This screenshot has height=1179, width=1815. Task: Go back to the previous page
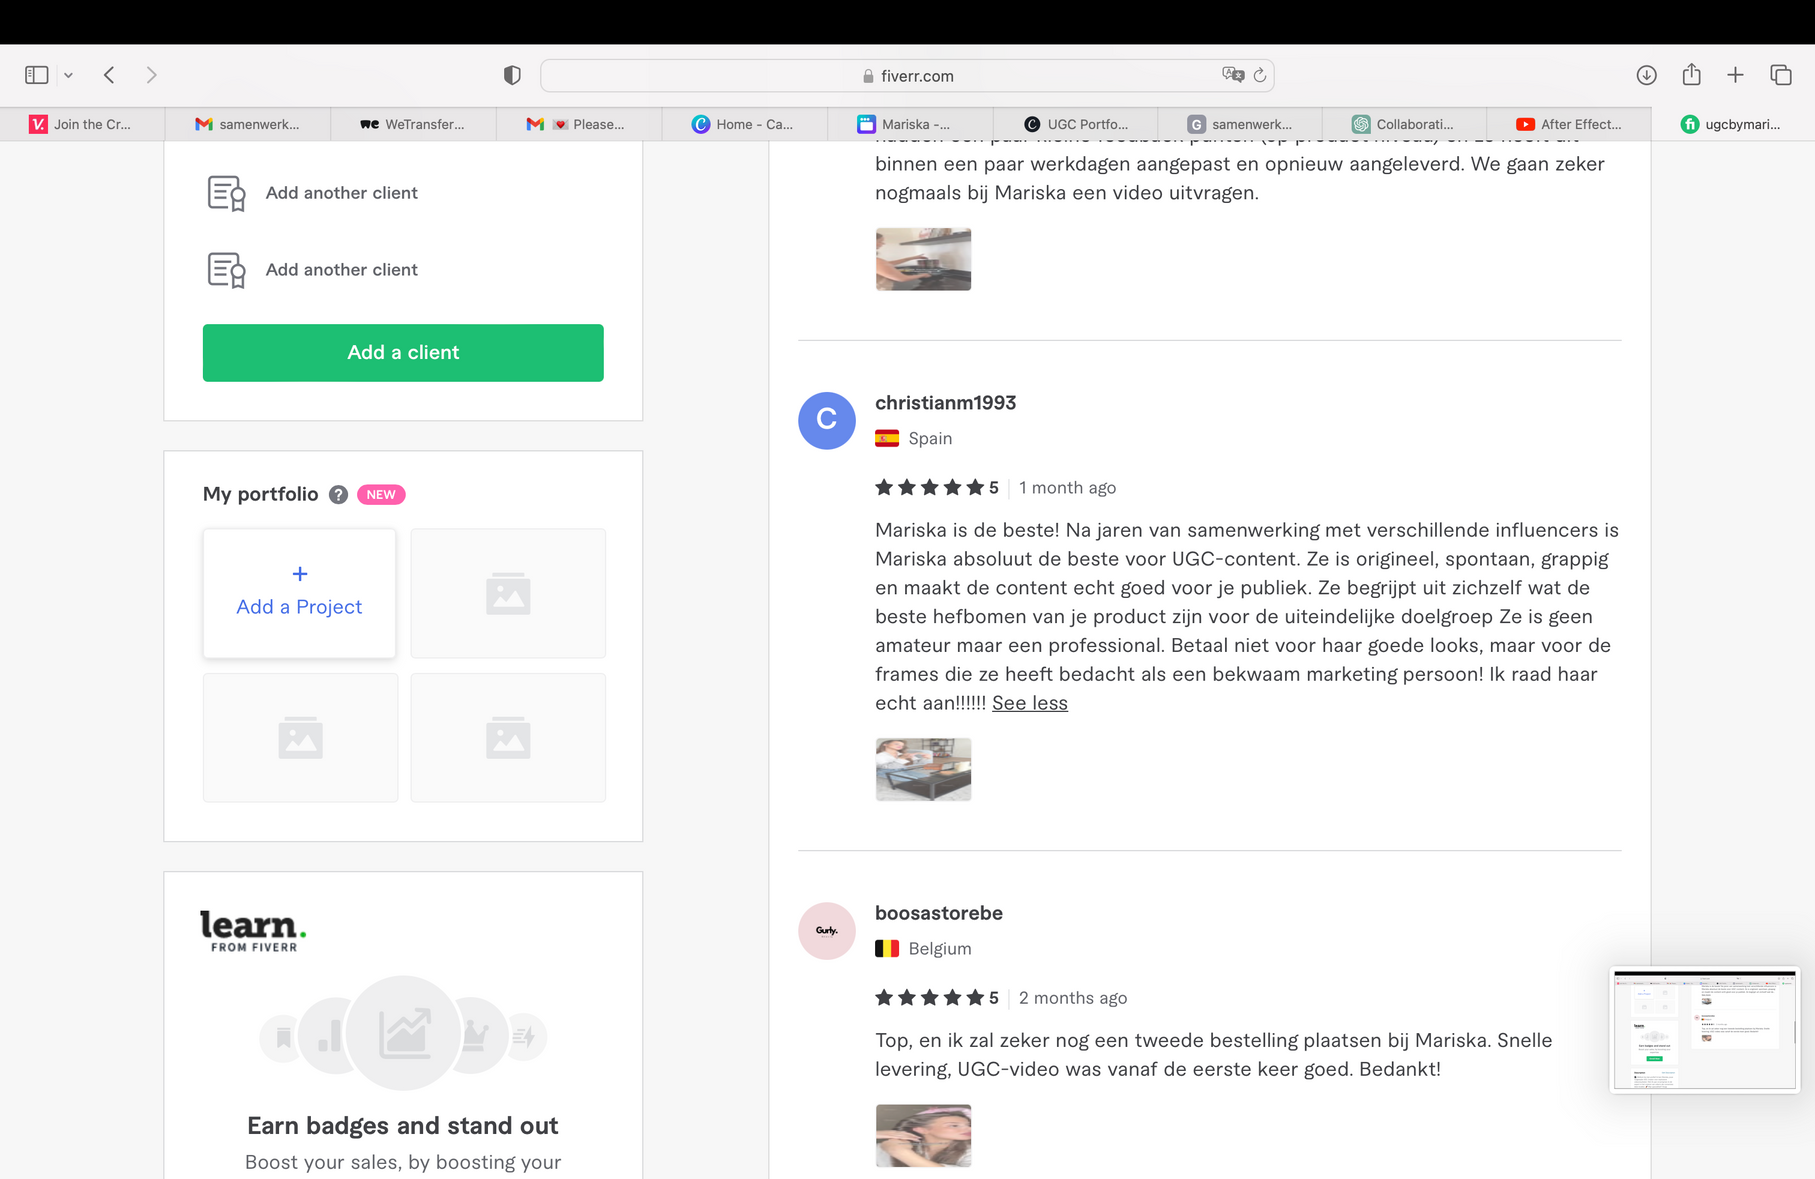109,75
